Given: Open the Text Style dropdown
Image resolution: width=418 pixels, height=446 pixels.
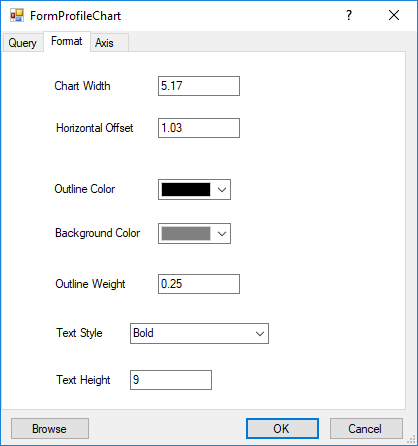Looking at the screenshot, I should pos(199,333).
